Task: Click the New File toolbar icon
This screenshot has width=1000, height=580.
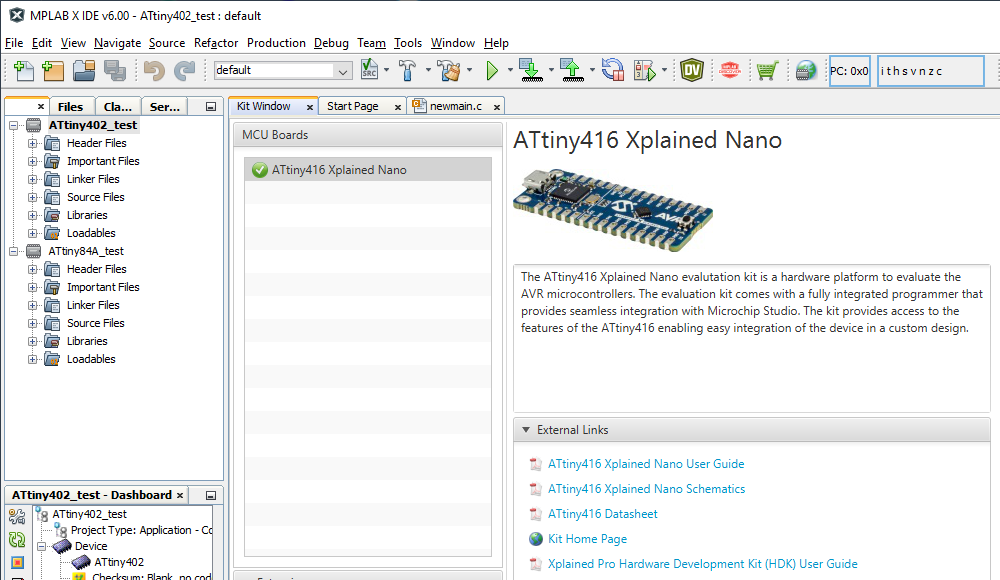Action: point(24,70)
